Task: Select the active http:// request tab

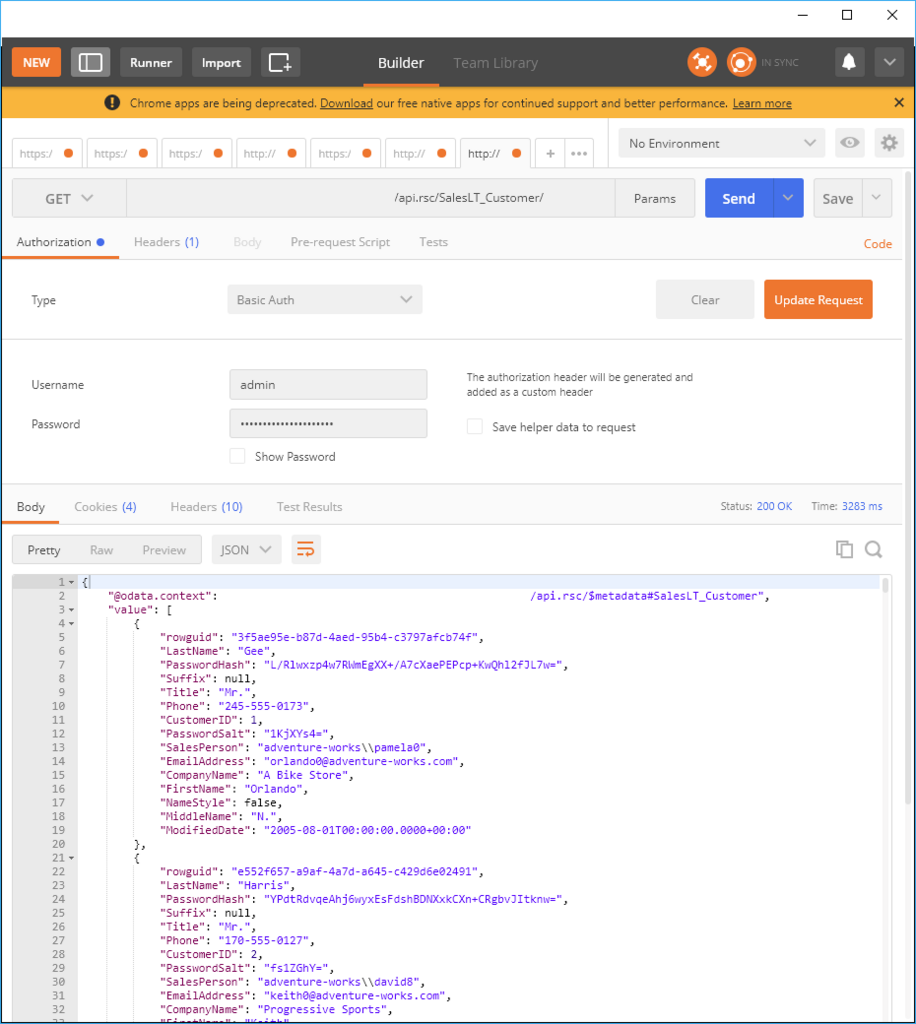Action: [x=495, y=153]
